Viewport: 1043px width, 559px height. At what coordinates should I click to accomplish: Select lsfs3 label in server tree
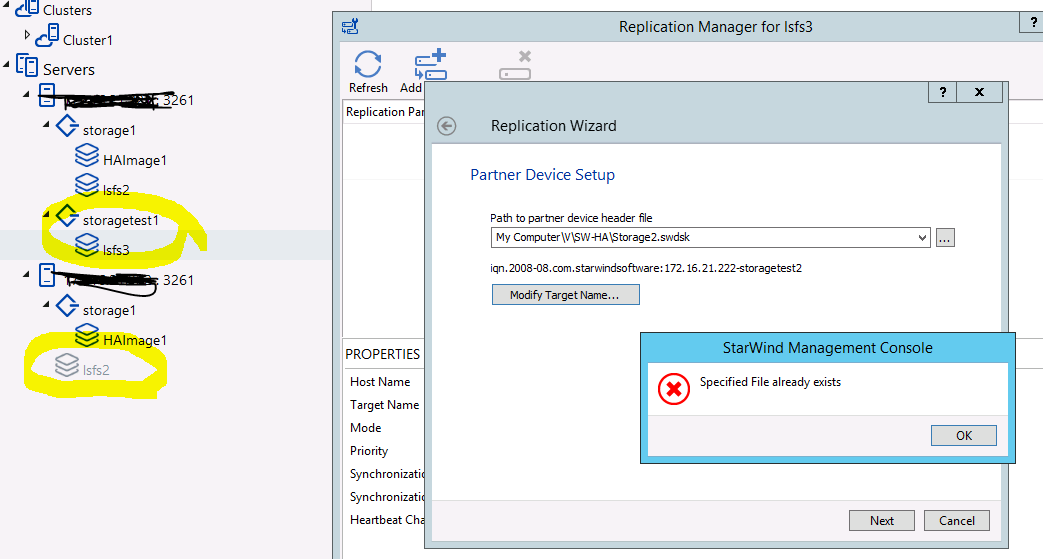pos(116,250)
